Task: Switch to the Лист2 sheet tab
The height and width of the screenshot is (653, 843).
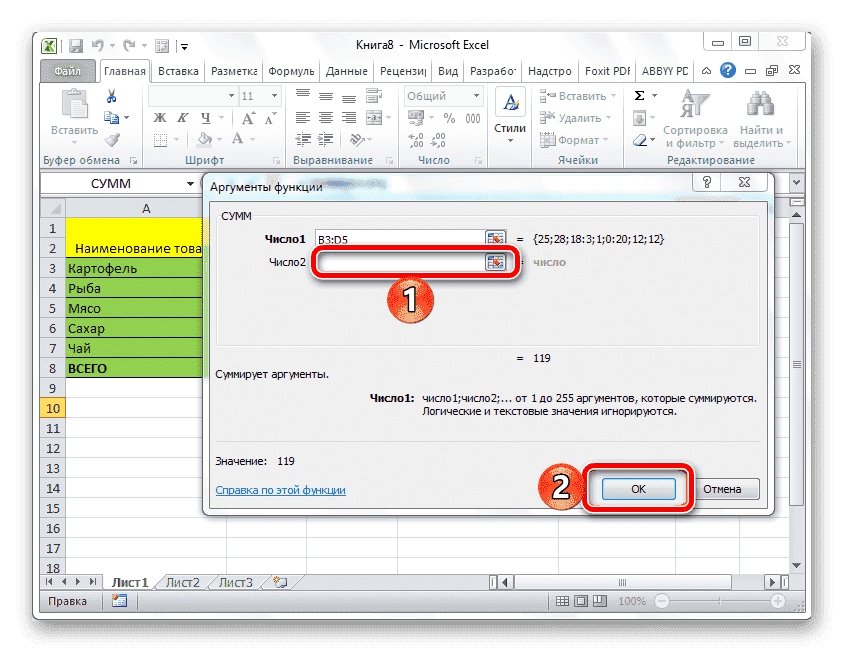Action: (184, 582)
